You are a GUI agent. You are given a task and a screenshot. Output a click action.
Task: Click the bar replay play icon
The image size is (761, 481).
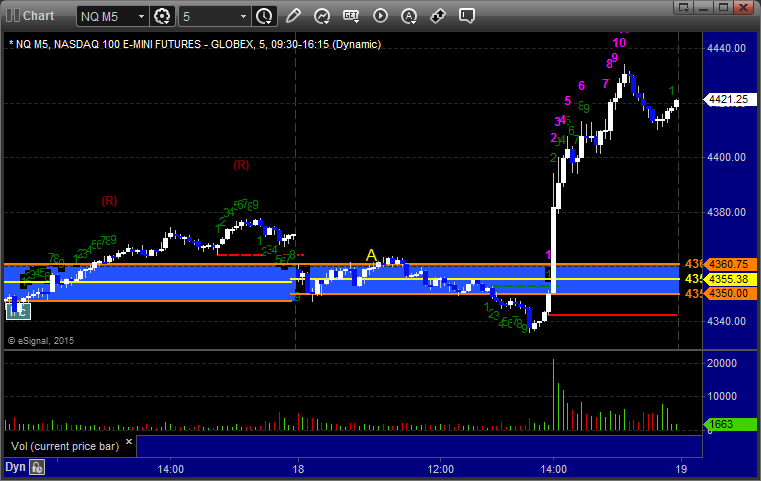click(380, 16)
